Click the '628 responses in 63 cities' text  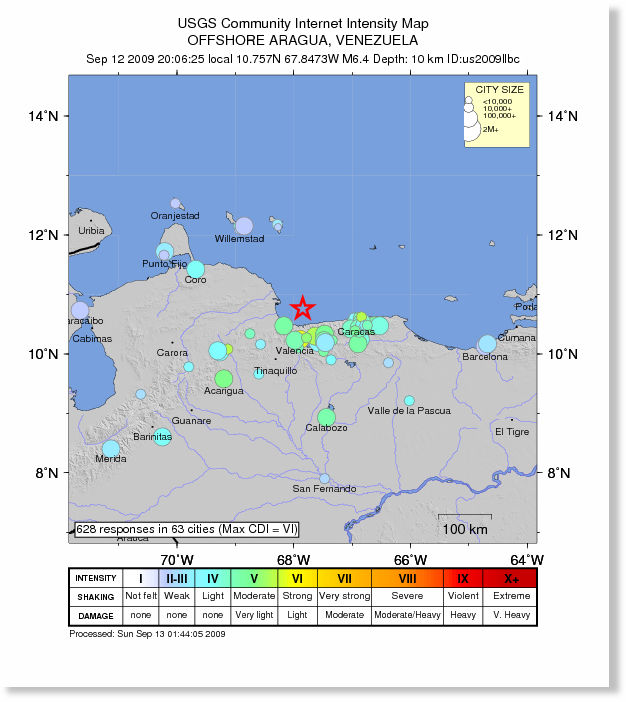pyautogui.click(x=146, y=529)
